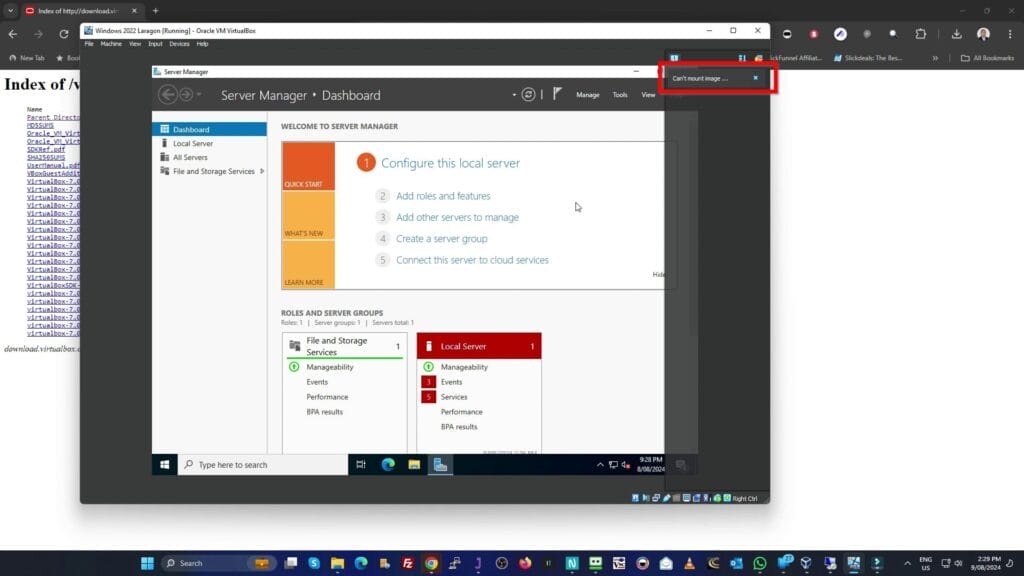Click the bookmarks overflow chevron in Chrome
The width and height of the screenshot is (1024, 576).
pyautogui.click(x=935, y=58)
